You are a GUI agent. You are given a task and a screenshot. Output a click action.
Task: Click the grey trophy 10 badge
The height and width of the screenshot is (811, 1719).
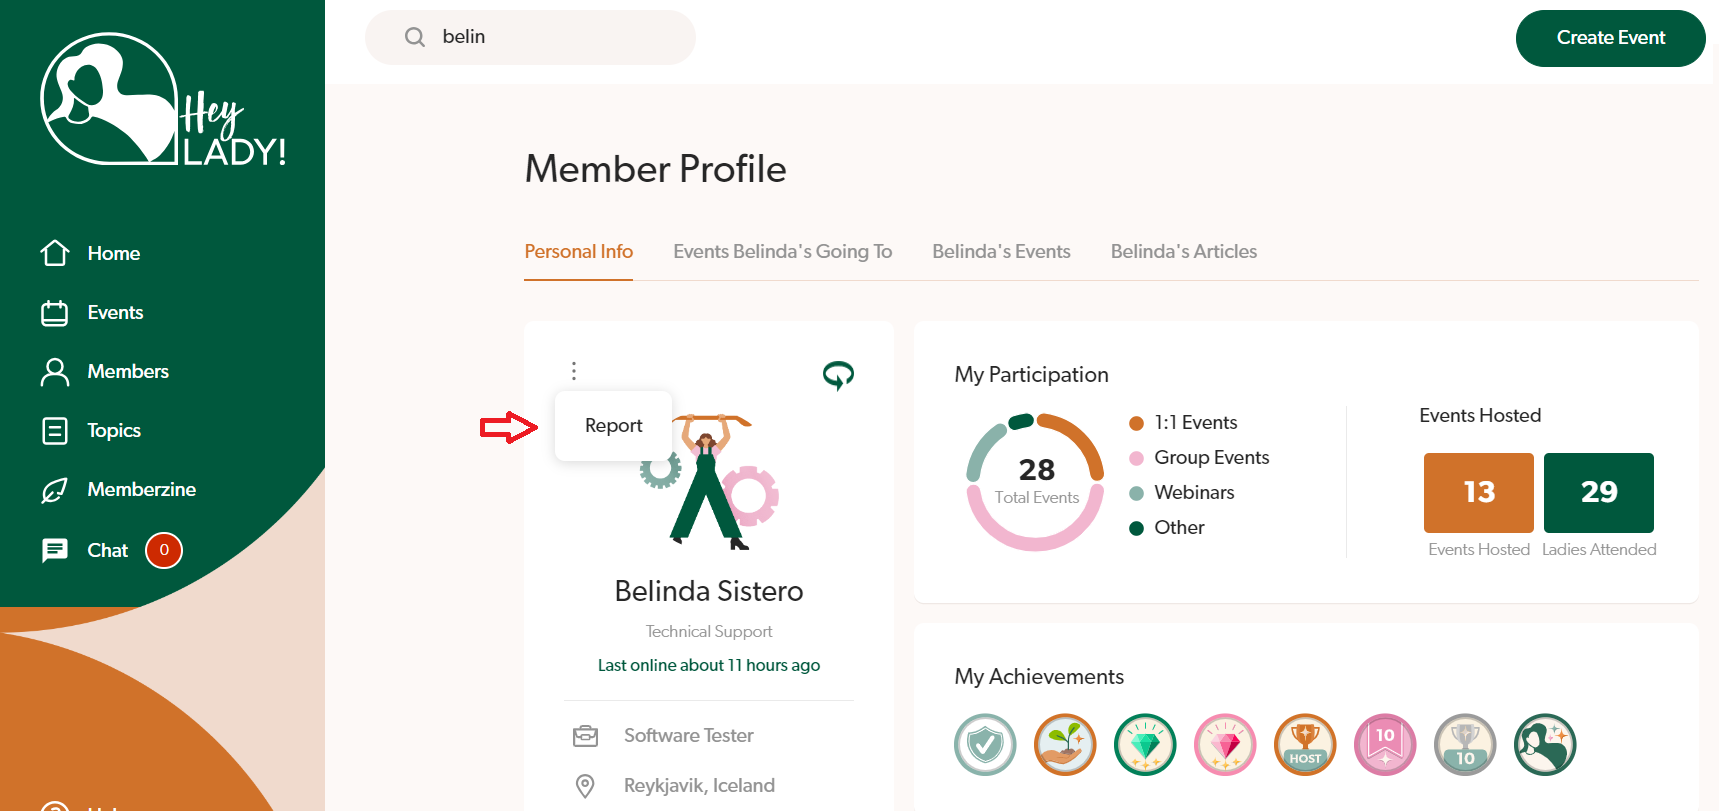(x=1465, y=745)
